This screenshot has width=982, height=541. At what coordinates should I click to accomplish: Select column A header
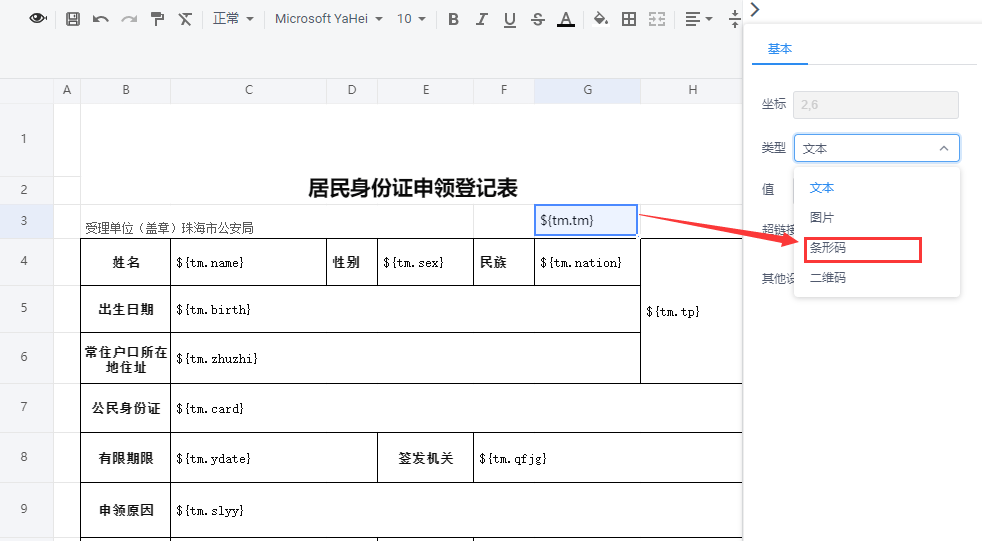click(67, 90)
